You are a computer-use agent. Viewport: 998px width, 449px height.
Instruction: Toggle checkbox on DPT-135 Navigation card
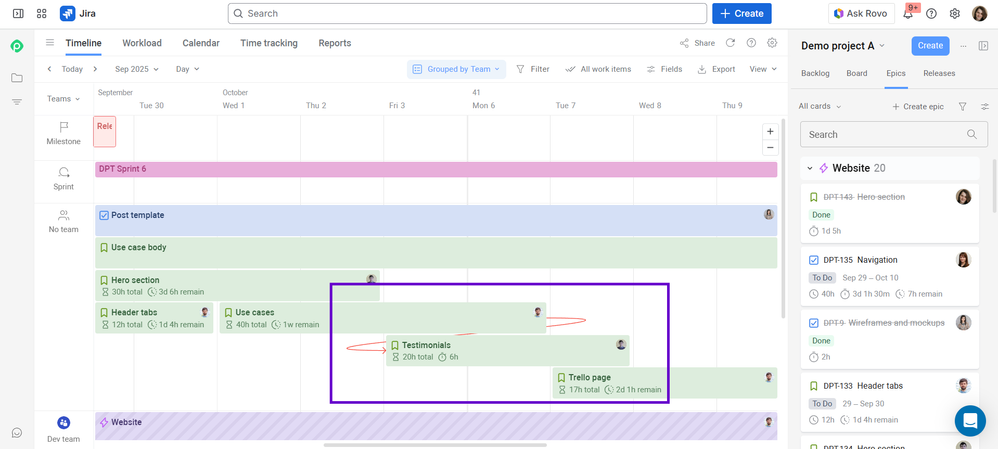tap(813, 260)
